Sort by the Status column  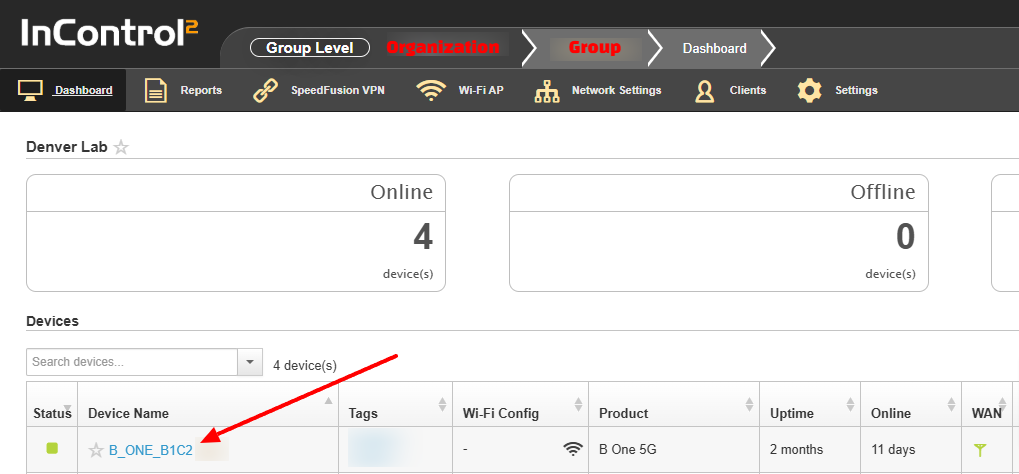point(52,404)
